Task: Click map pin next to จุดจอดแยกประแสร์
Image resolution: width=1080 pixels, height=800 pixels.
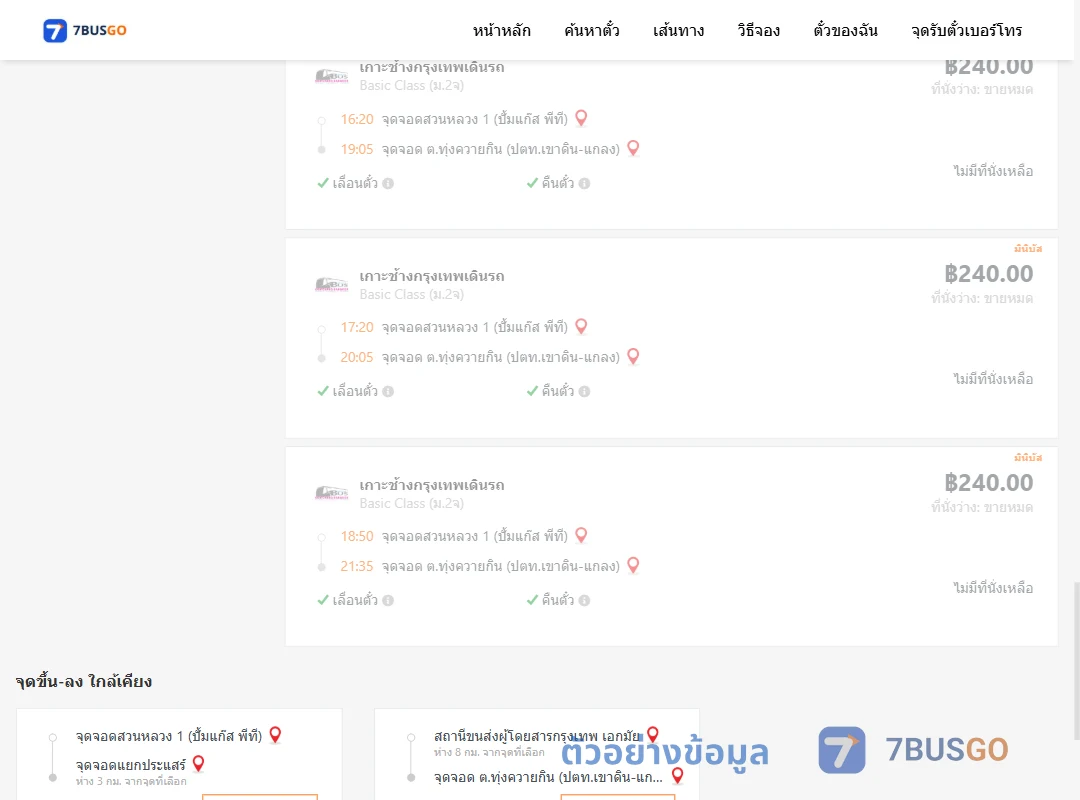Action: click(x=198, y=763)
